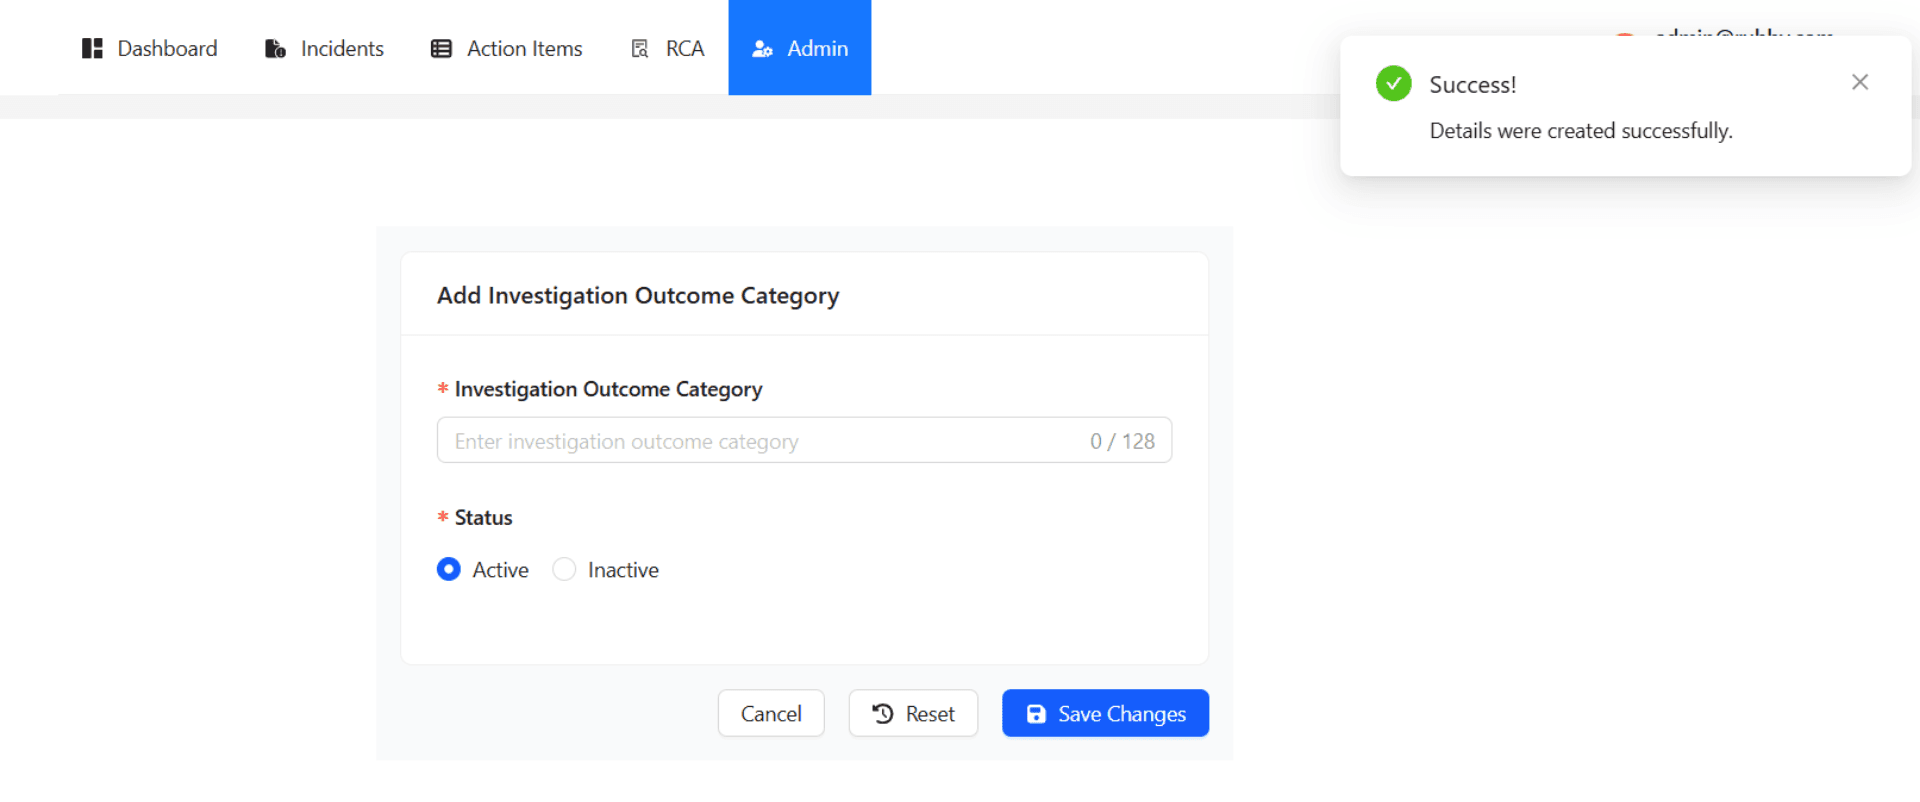The image size is (1920, 802).
Task: Click the 'Add Investigation Outcome Category' heading
Action: click(638, 296)
